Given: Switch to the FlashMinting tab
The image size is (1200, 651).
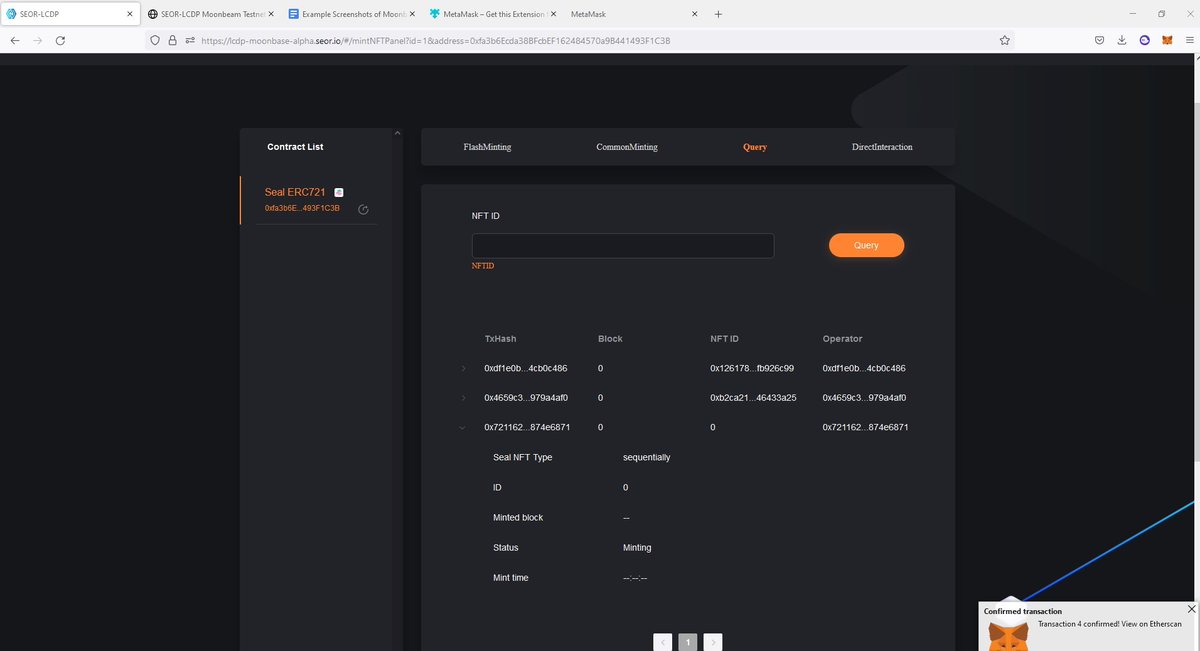Looking at the screenshot, I should (486, 147).
